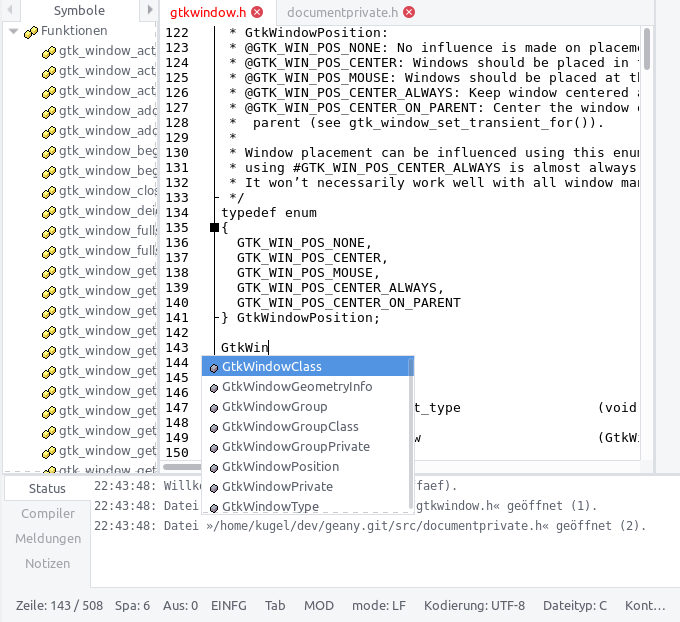
Task: Click the 'typedef enum' line
Action: pos(269,213)
